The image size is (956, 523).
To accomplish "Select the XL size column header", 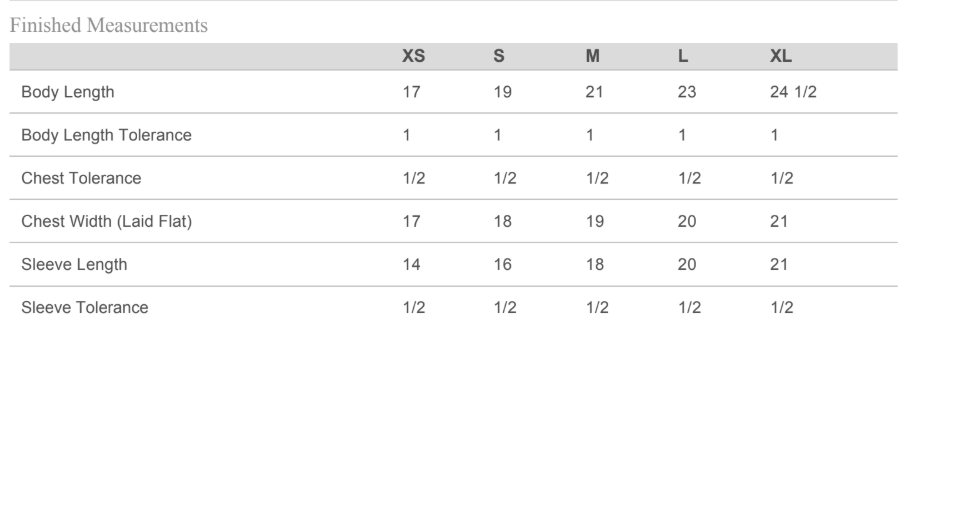I will click(x=780, y=56).
